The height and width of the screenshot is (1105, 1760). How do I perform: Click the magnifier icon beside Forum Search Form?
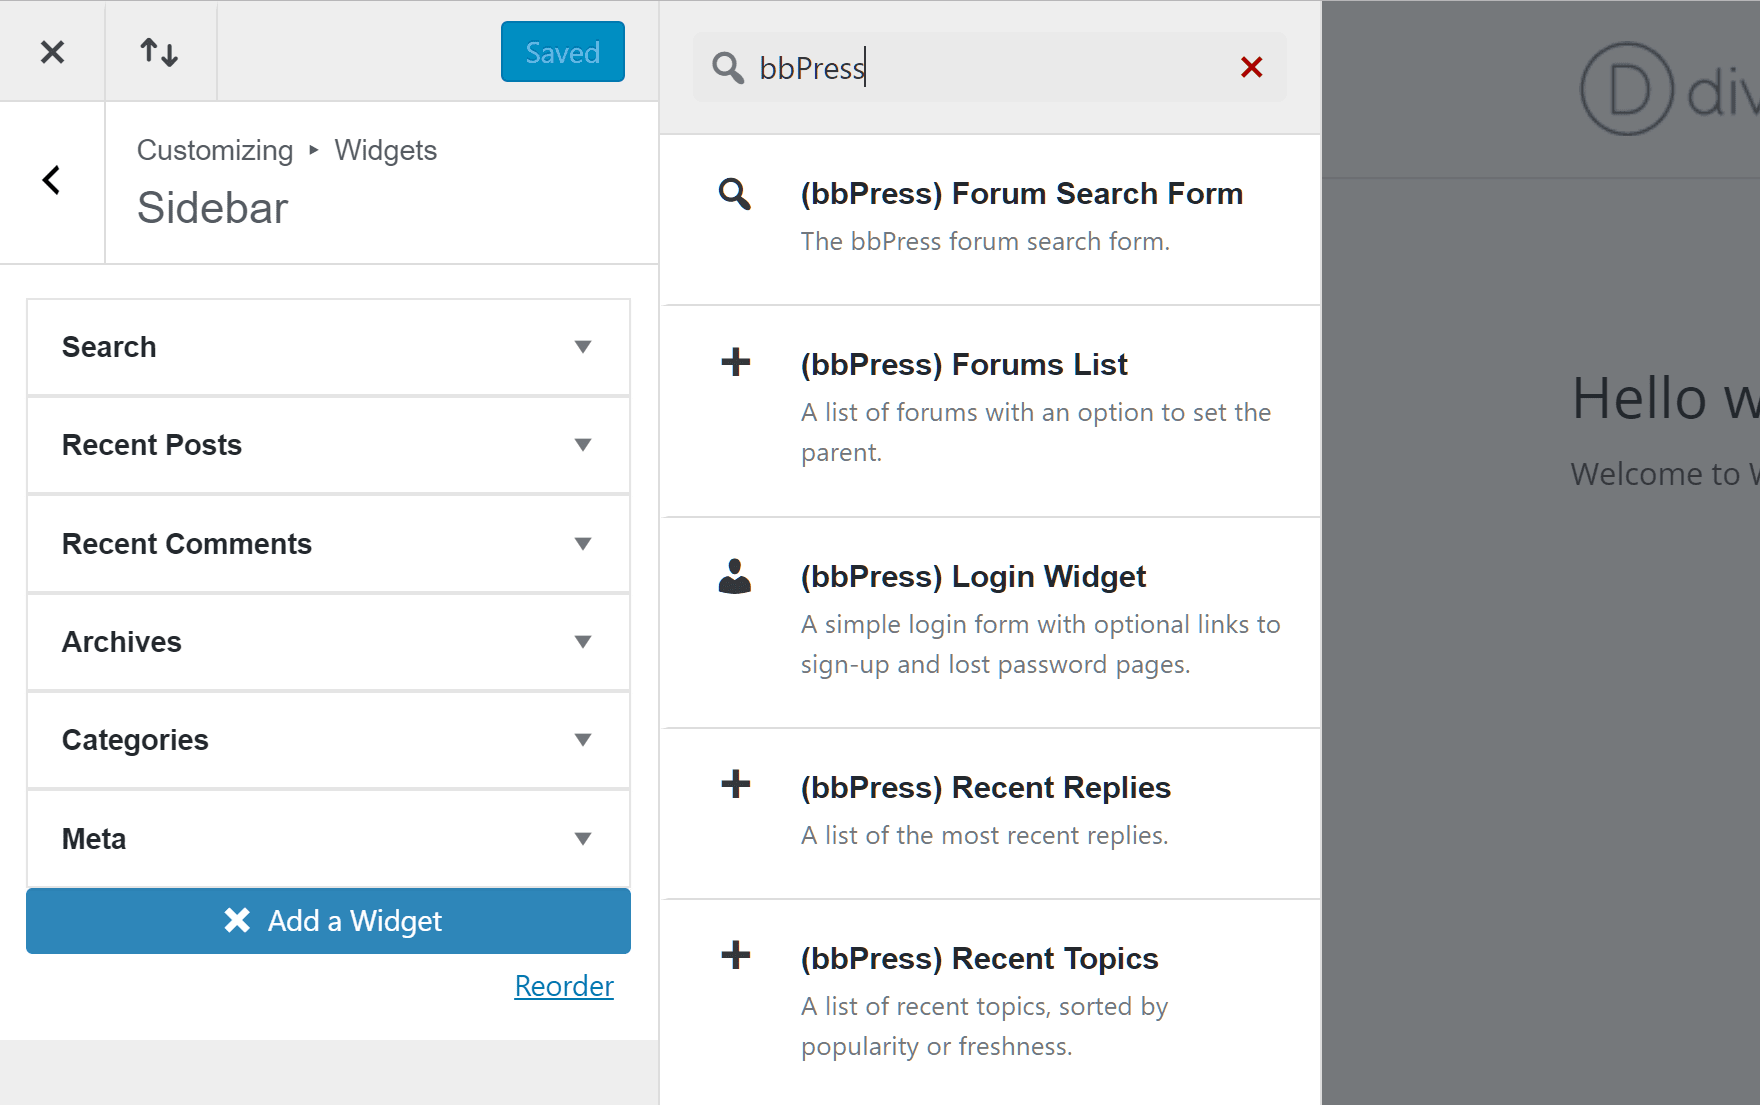coord(734,196)
